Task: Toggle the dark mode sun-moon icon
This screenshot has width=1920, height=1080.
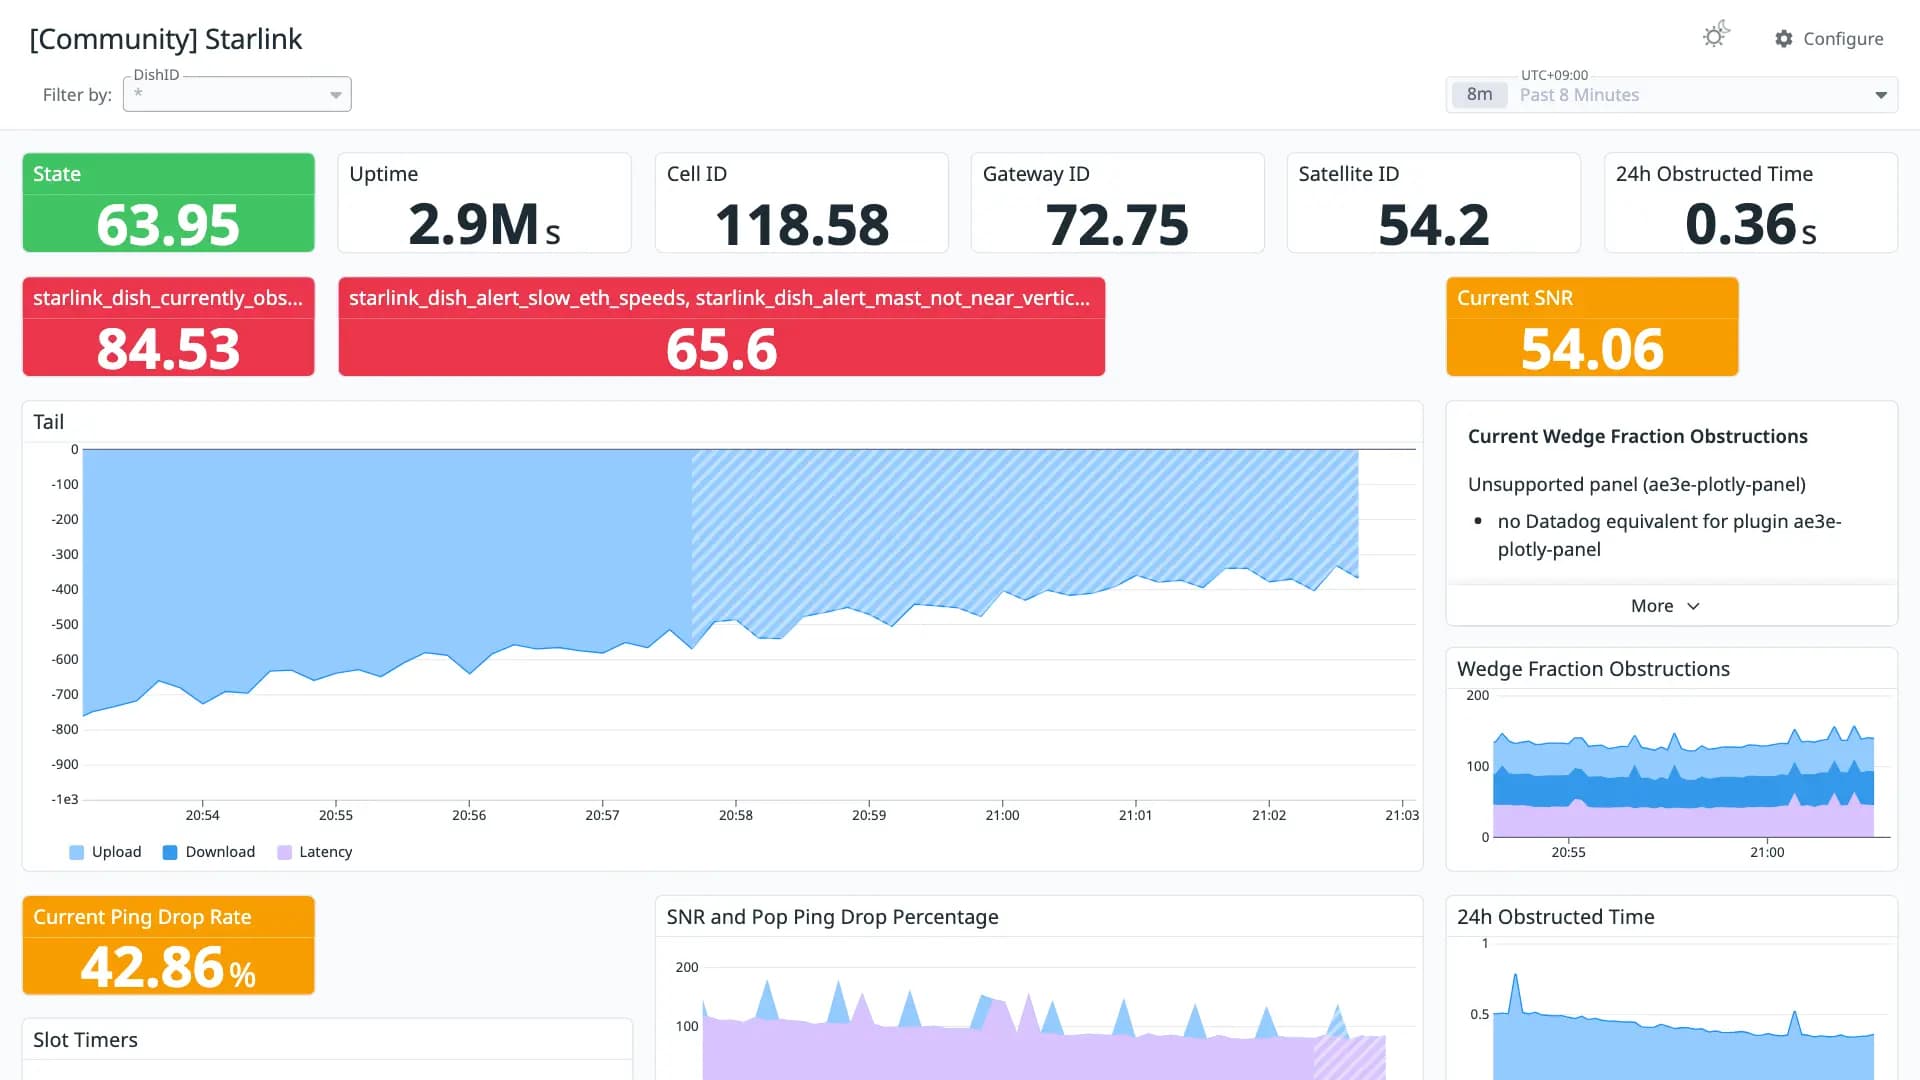Action: (x=1716, y=35)
